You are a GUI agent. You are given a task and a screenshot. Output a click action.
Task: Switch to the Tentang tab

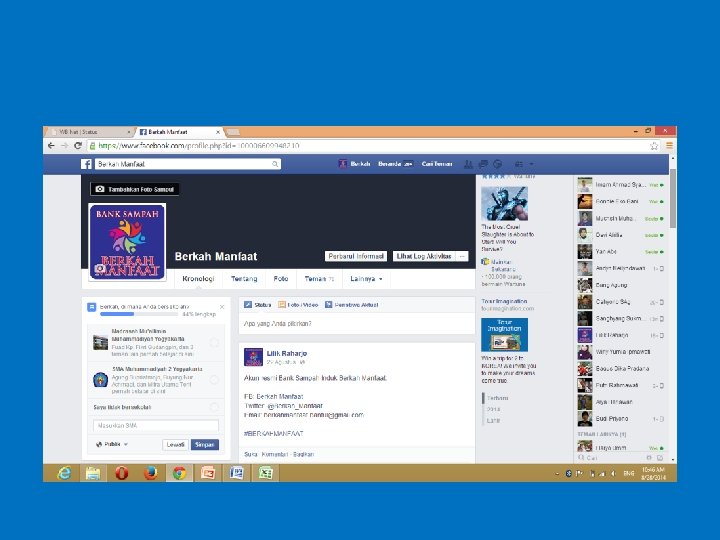[x=244, y=279]
